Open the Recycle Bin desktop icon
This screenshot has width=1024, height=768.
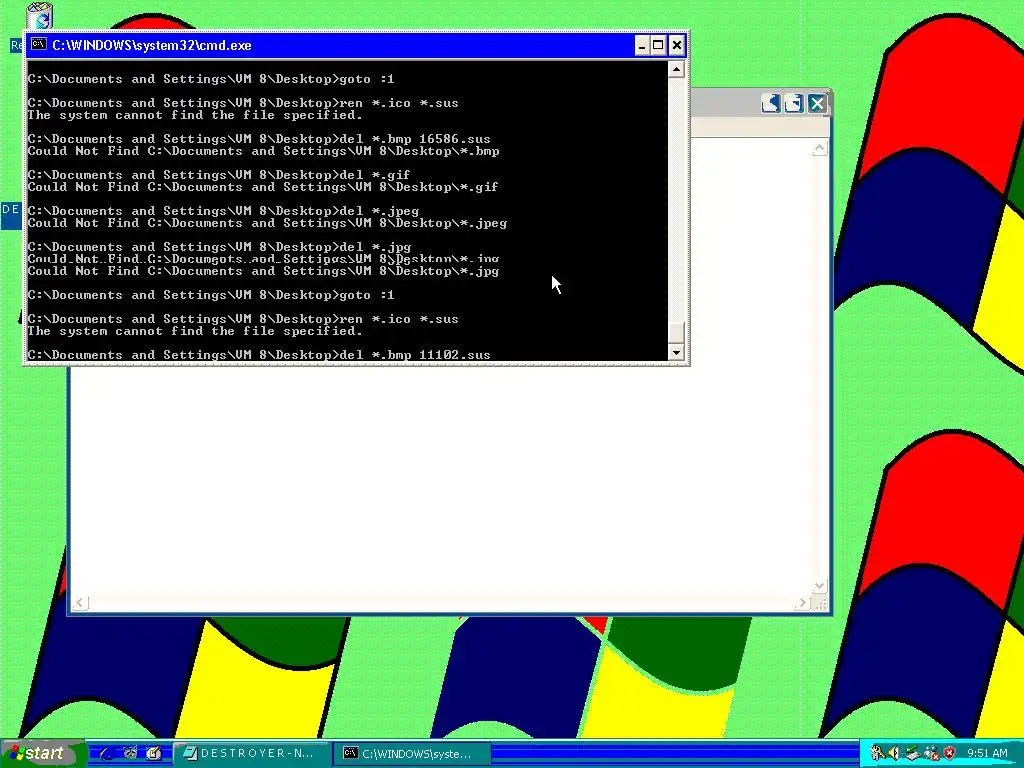click(x=40, y=16)
